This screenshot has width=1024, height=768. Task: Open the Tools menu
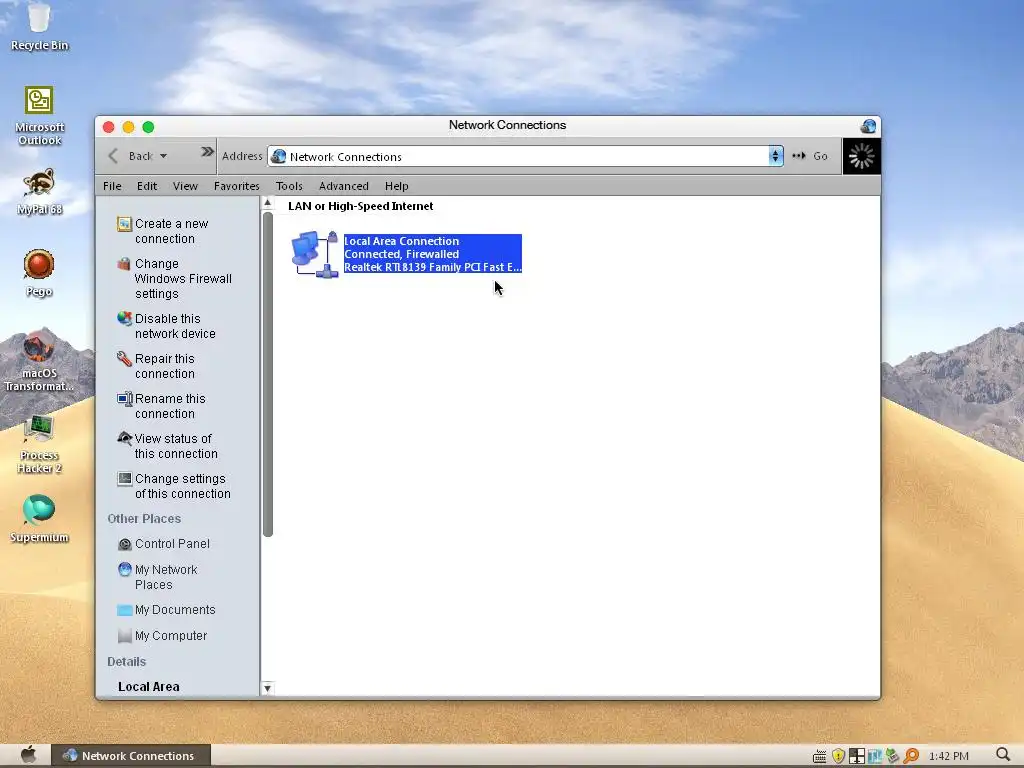click(x=289, y=186)
